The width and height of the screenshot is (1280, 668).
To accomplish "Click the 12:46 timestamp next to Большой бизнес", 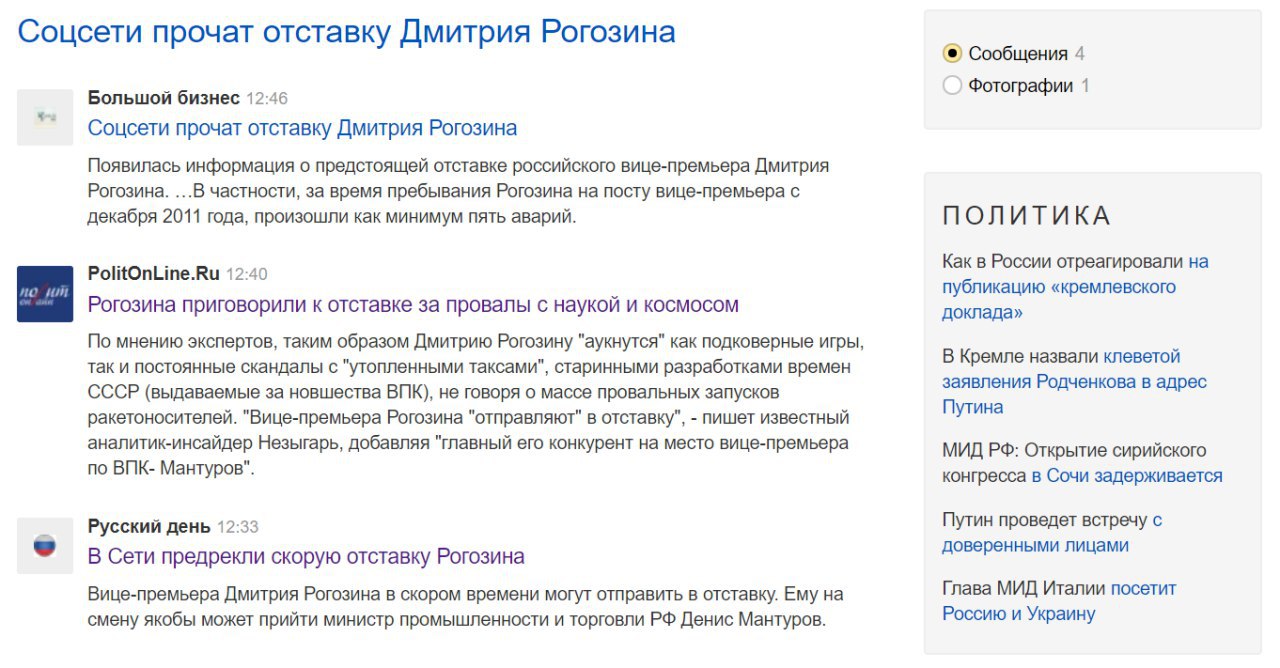I will pyautogui.click(x=267, y=98).
